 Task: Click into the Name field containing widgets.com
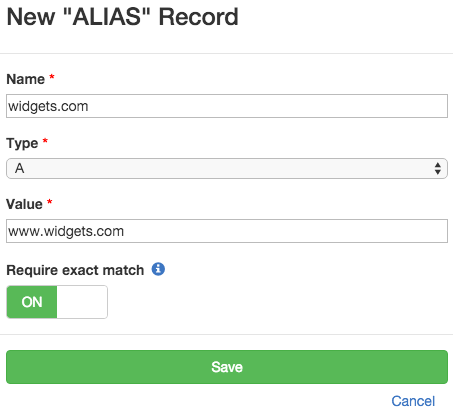pyautogui.click(x=227, y=106)
